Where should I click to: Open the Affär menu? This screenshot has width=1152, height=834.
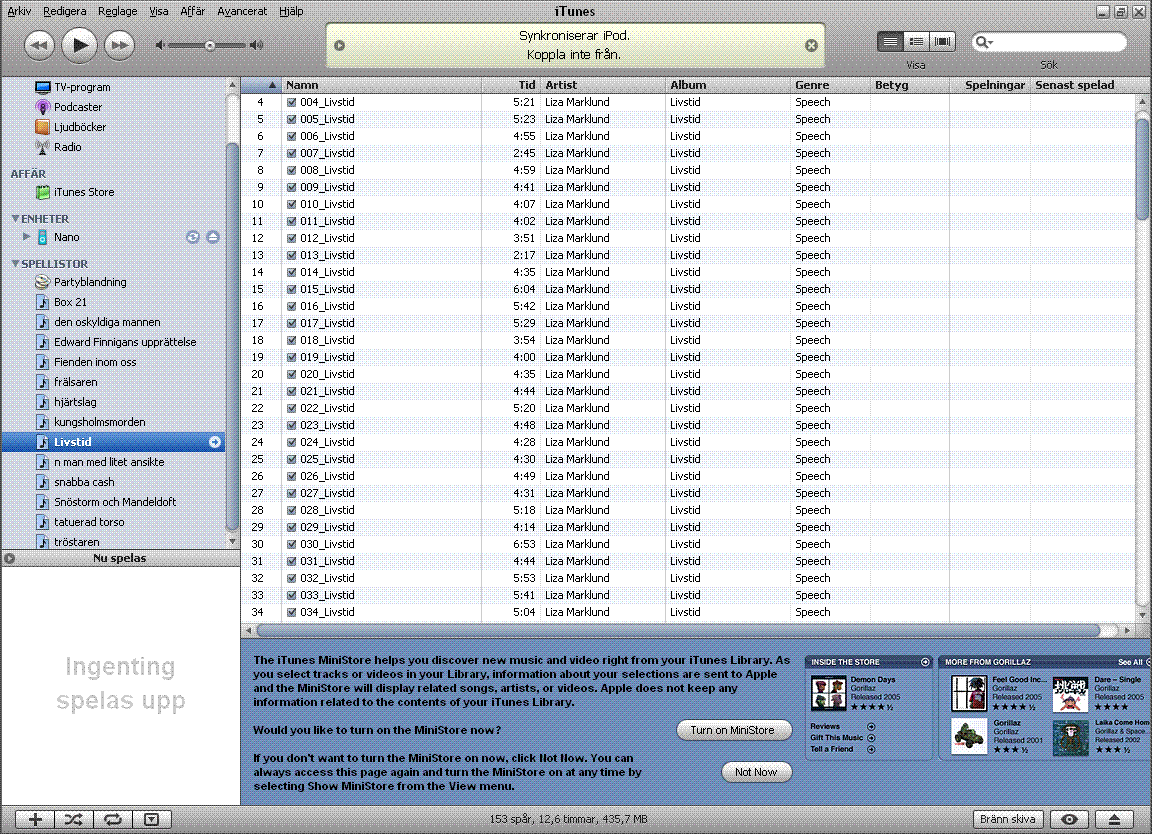pos(192,11)
